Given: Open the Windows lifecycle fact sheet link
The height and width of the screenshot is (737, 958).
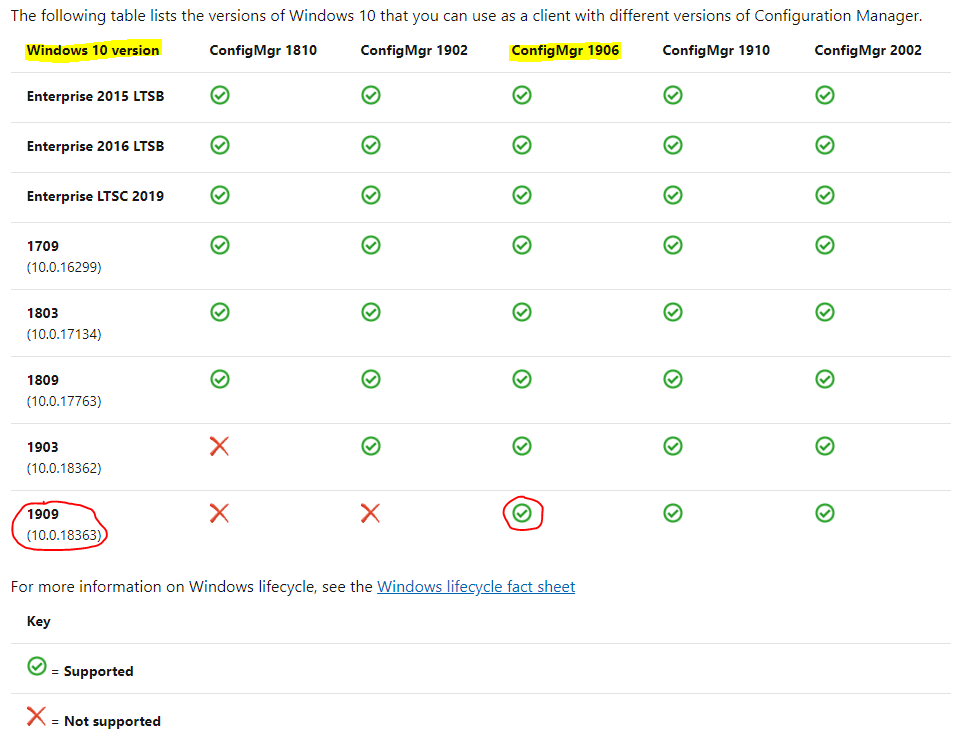Looking at the screenshot, I should point(476,587).
